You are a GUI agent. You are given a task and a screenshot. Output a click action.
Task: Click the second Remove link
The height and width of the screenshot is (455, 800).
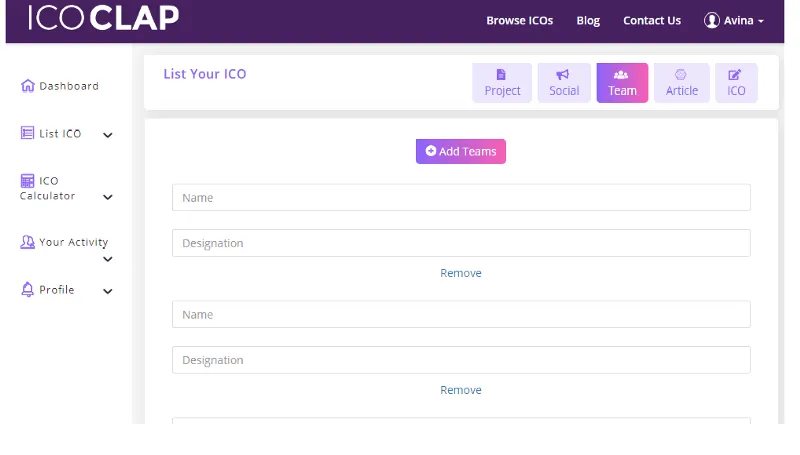tap(461, 390)
